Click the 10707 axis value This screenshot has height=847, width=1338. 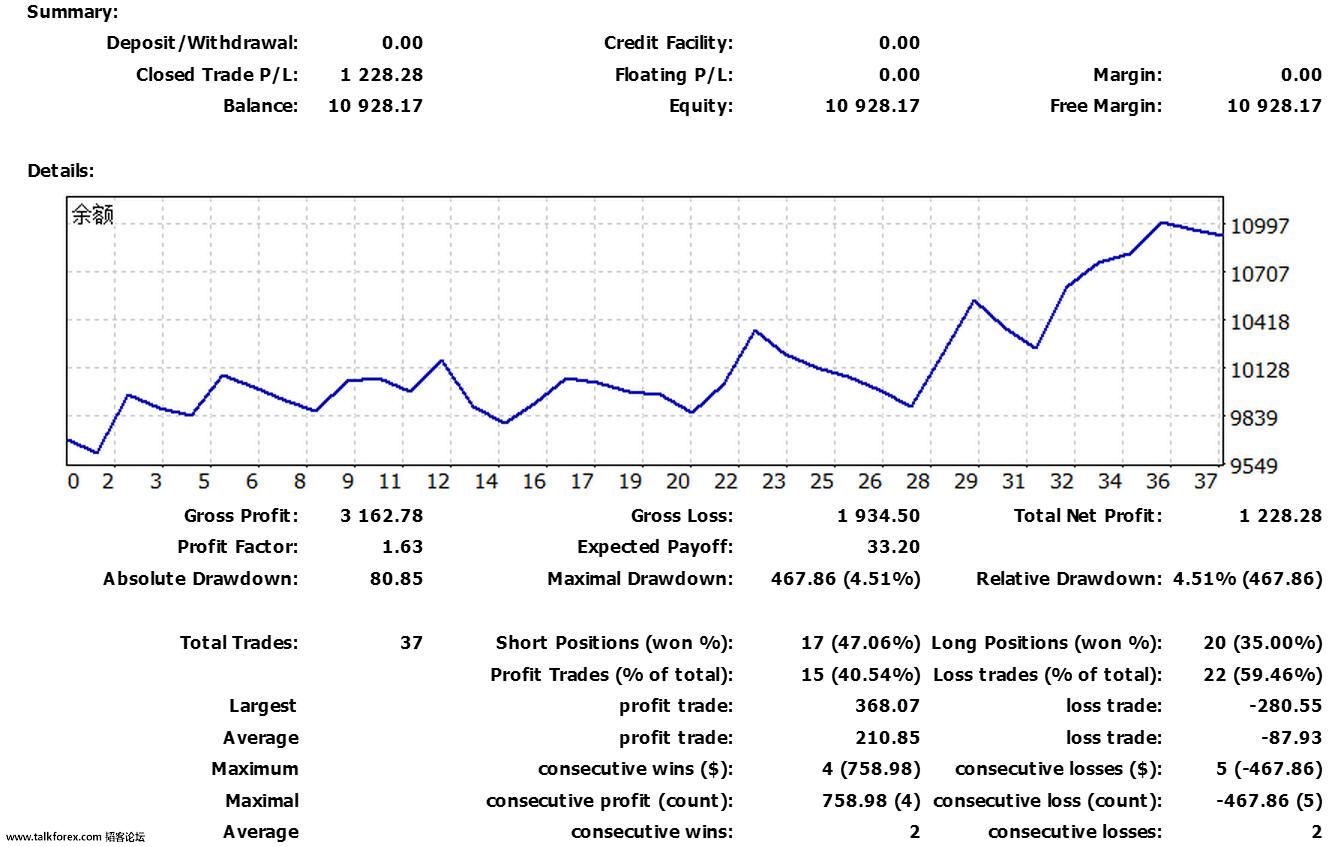[x=1259, y=274]
